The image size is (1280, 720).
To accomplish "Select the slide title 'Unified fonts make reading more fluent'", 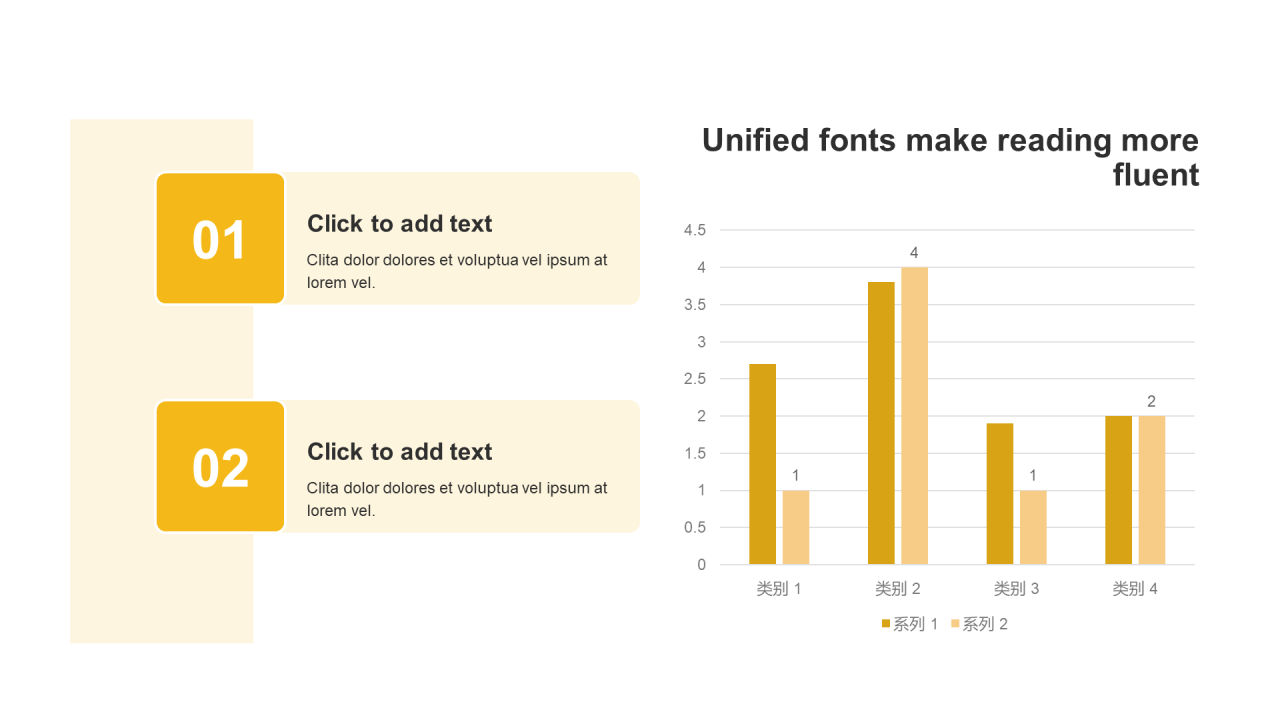I will (950, 157).
